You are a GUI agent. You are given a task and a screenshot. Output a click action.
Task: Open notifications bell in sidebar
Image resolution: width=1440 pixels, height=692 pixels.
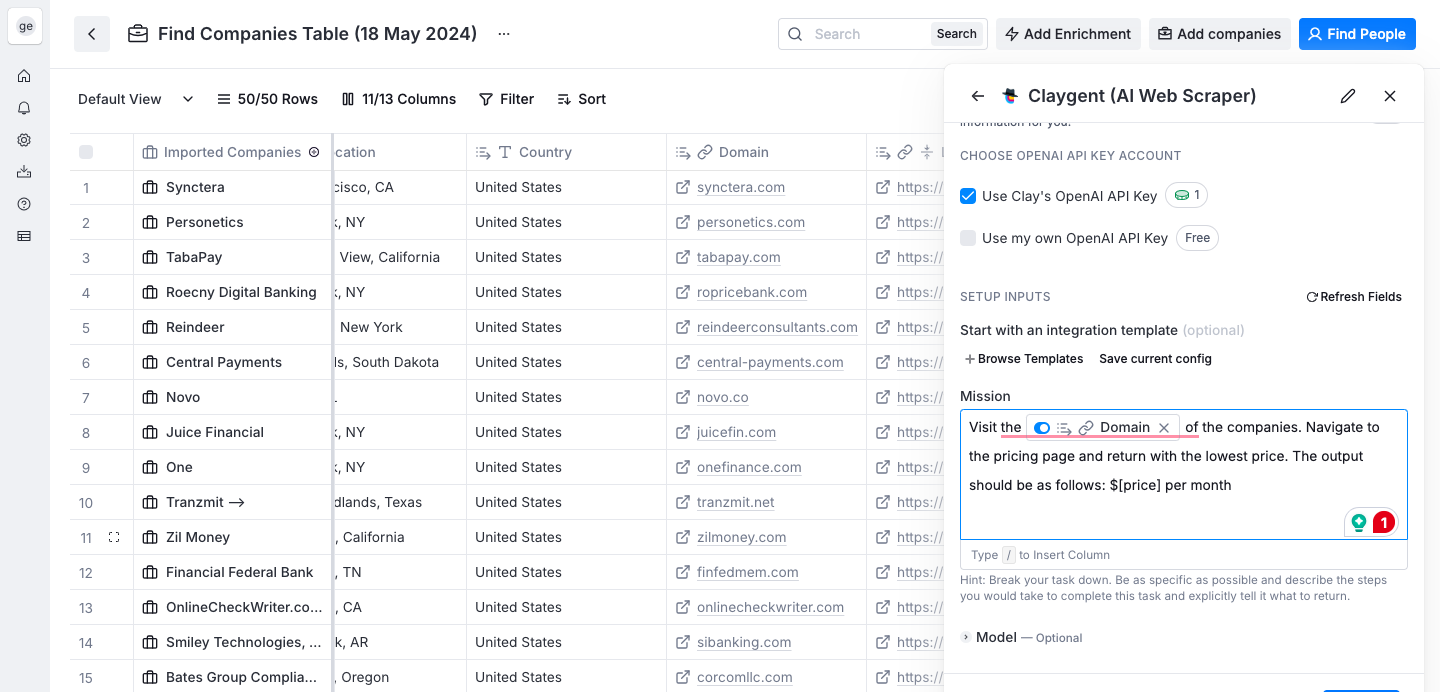point(24,108)
